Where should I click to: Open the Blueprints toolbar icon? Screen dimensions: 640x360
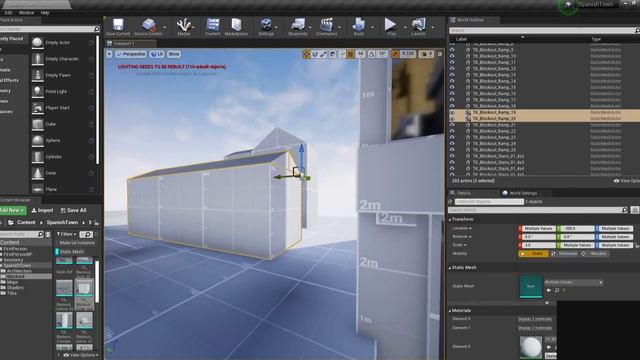298,27
